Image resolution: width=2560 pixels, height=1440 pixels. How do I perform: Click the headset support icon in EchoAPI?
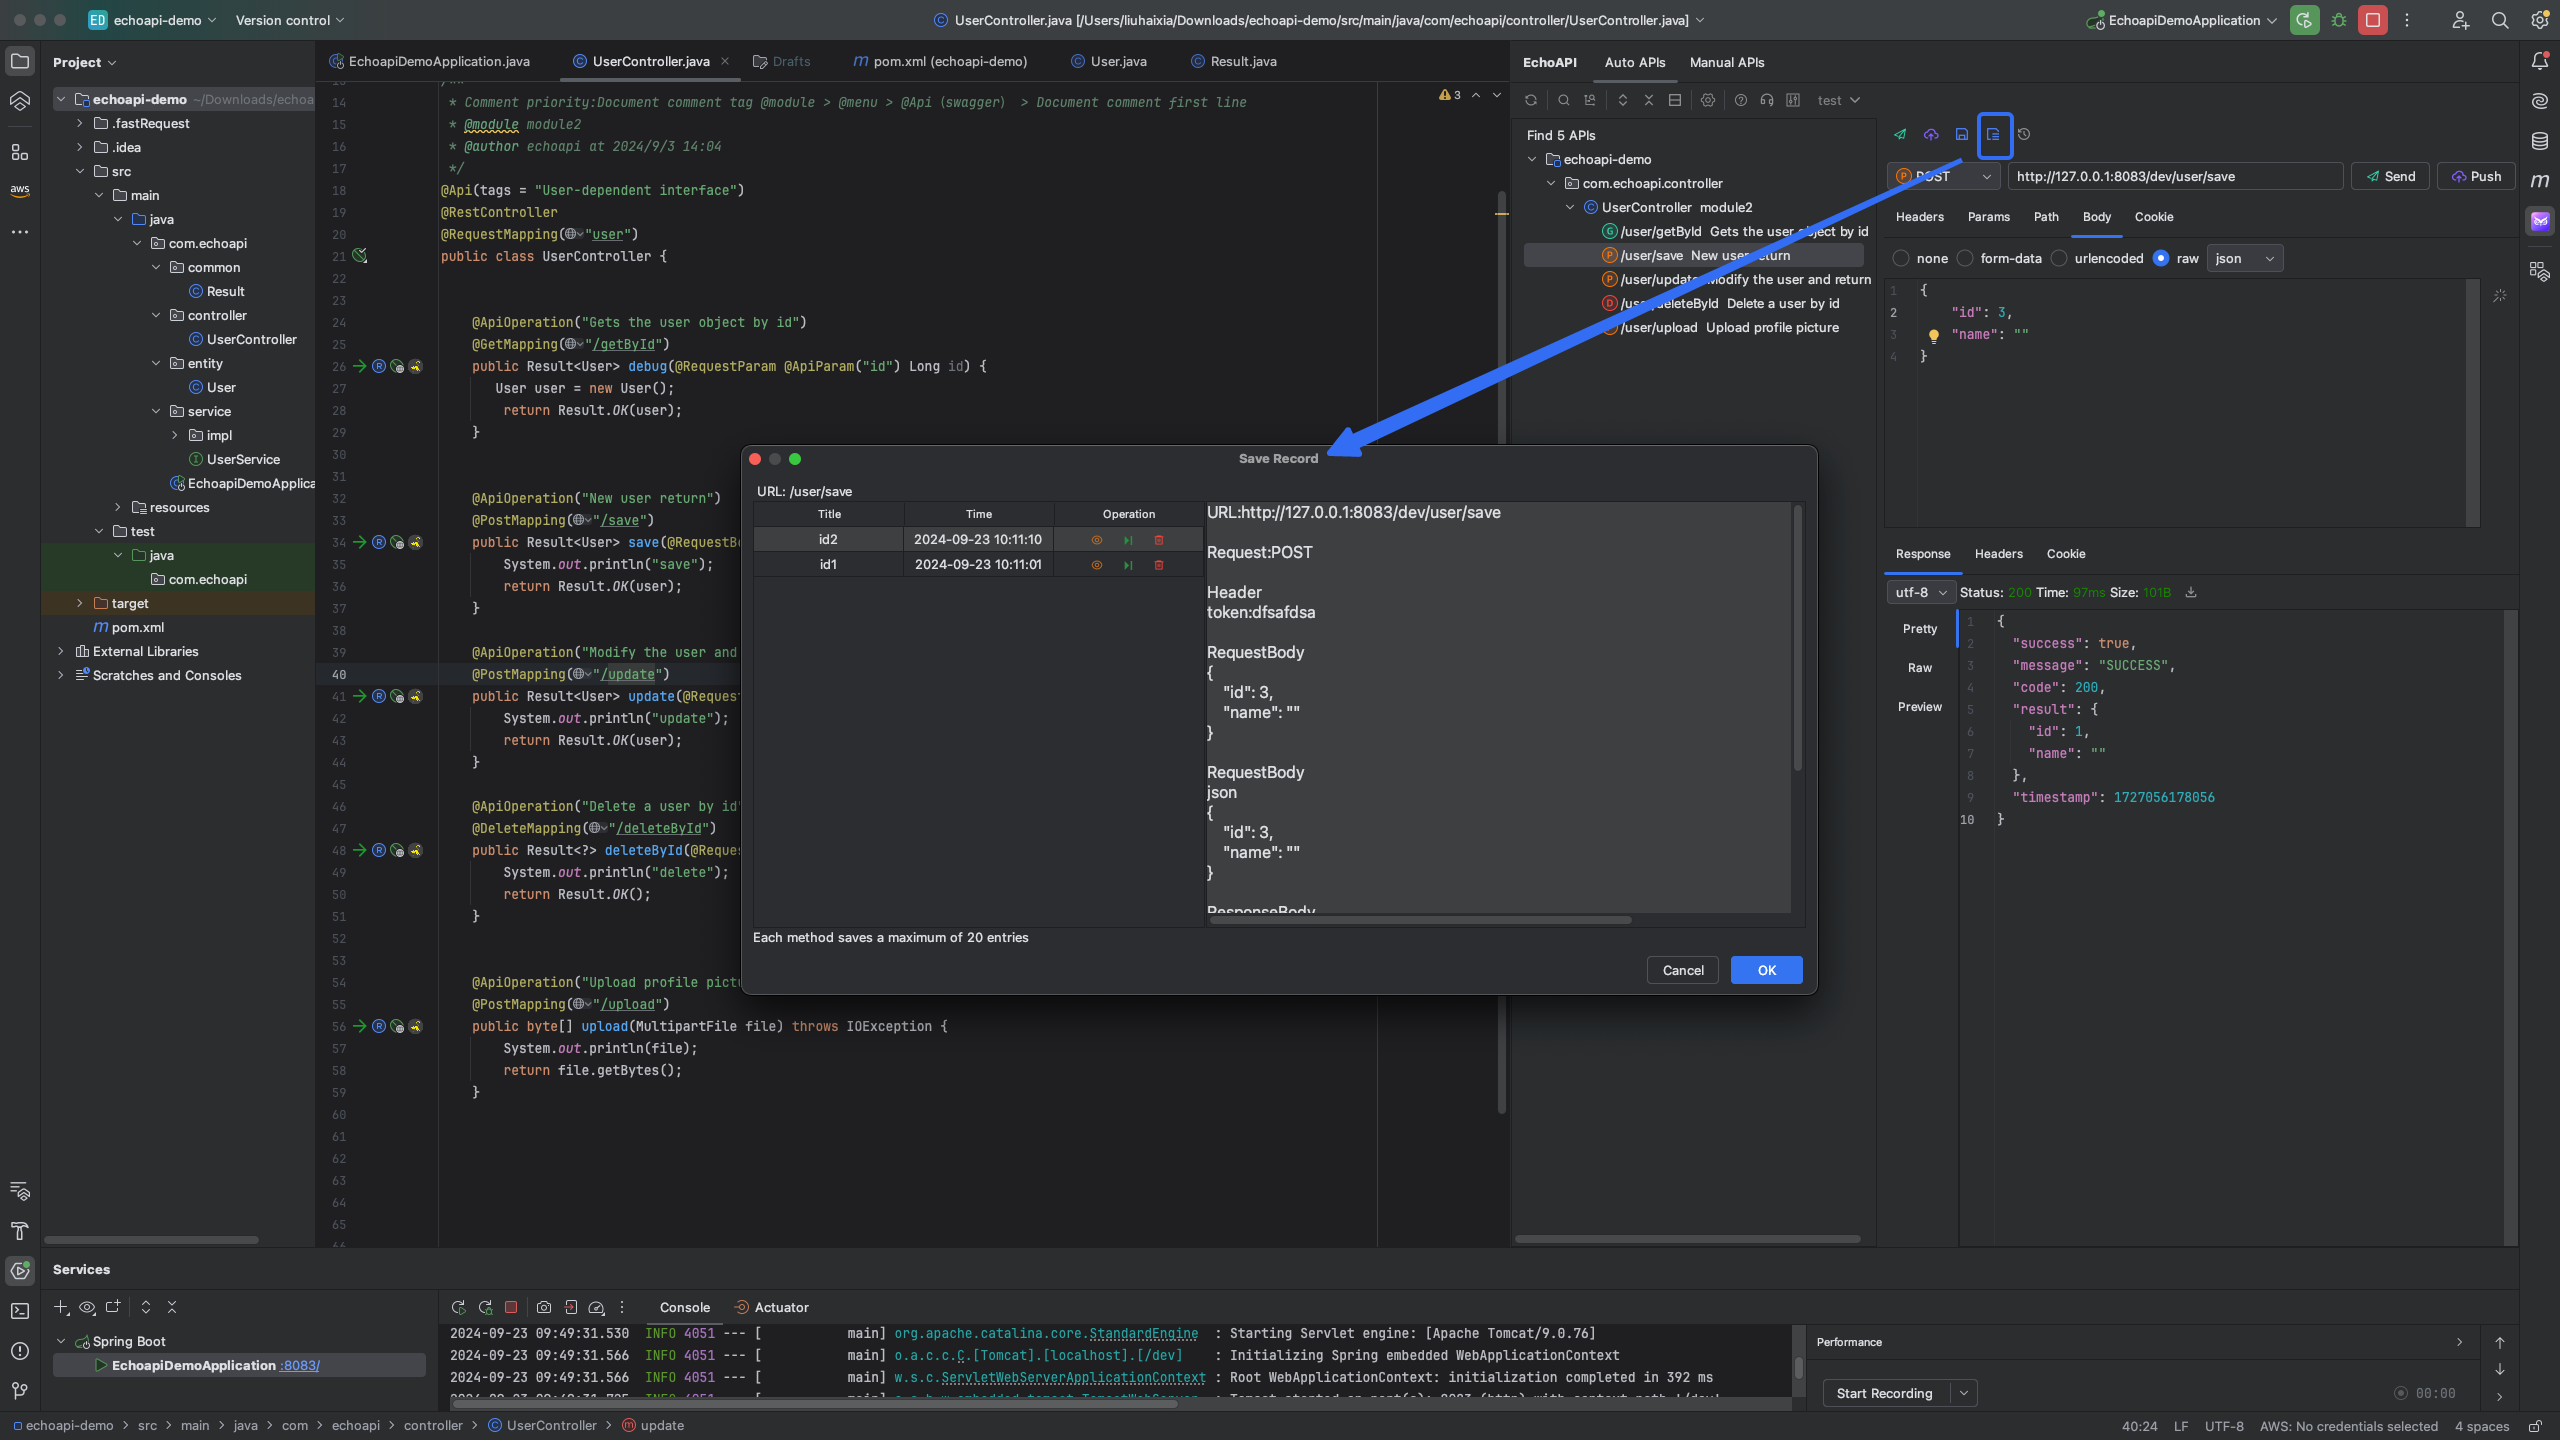pyautogui.click(x=1767, y=100)
